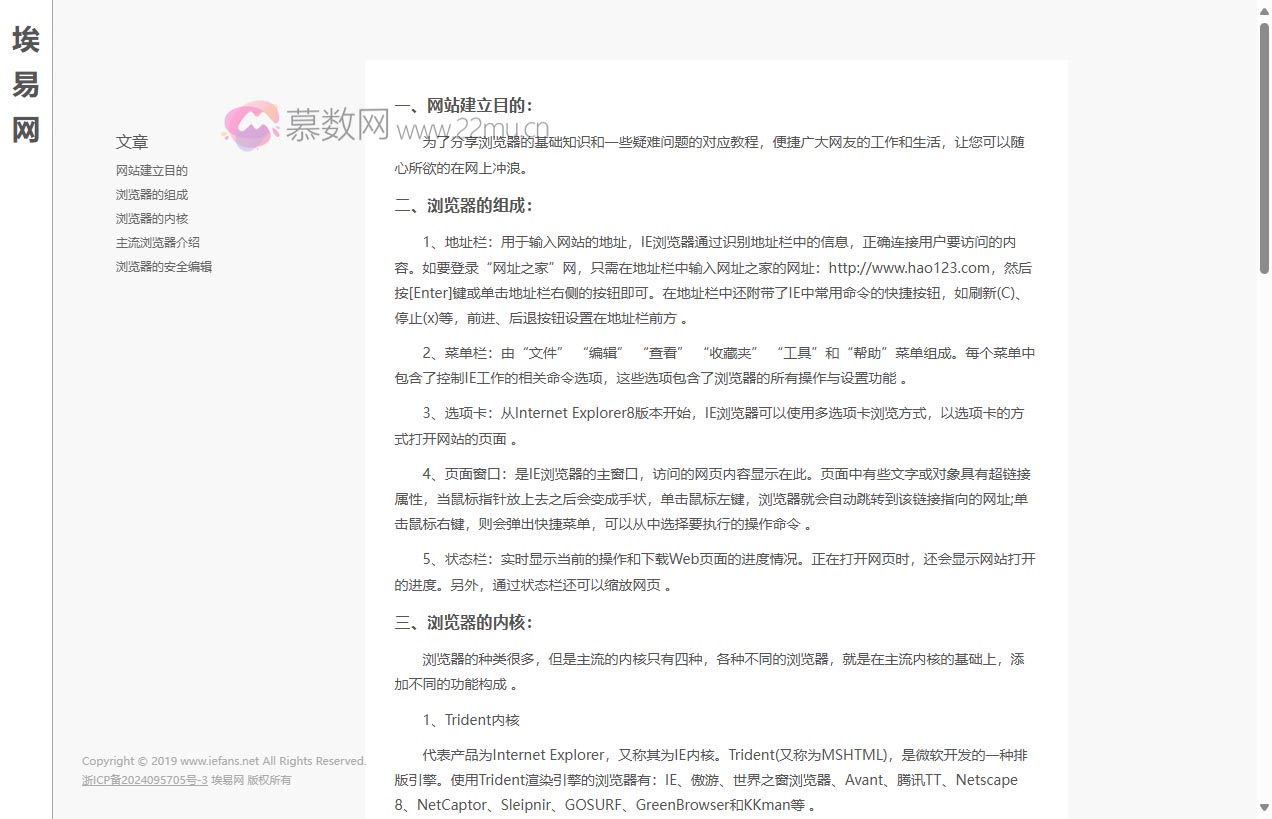This screenshot has width=1272, height=819.
Task: Open sidebar article link 网站建立目的
Action: point(151,170)
